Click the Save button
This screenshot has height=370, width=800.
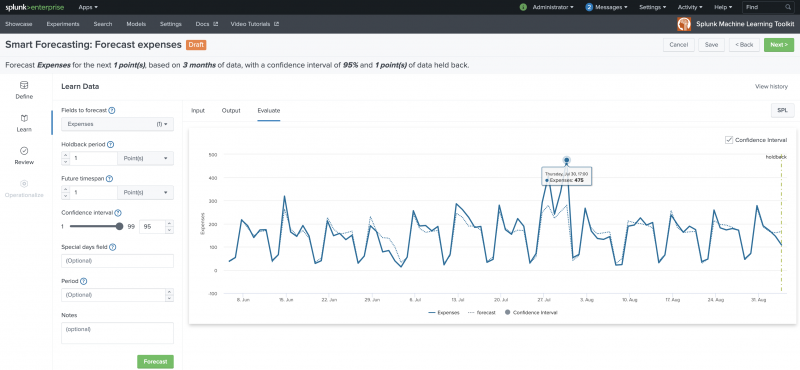[x=711, y=45]
